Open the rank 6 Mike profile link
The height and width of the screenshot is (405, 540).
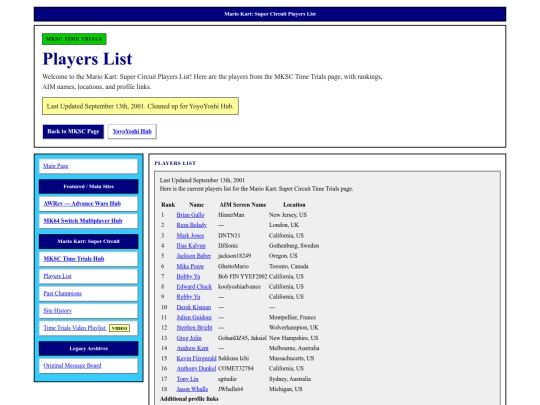pos(190,266)
